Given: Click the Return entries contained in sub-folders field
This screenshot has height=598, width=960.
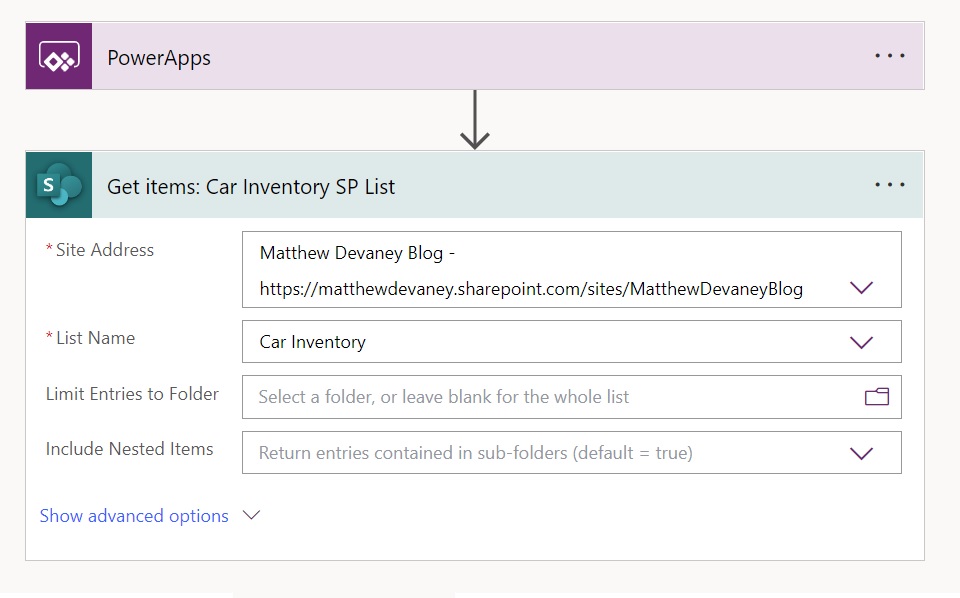Looking at the screenshot, I should tap(572, 453).
